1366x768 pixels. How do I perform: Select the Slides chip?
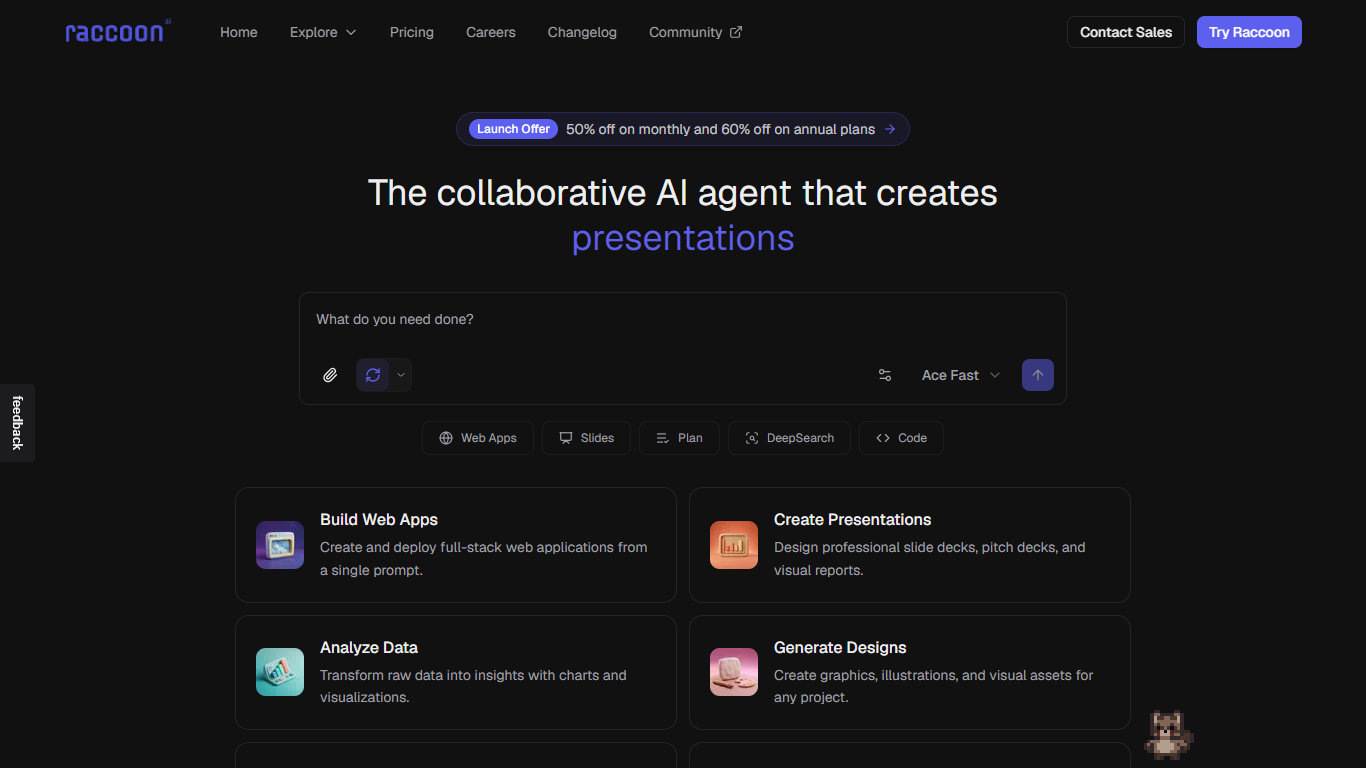[x=586, y=438]
